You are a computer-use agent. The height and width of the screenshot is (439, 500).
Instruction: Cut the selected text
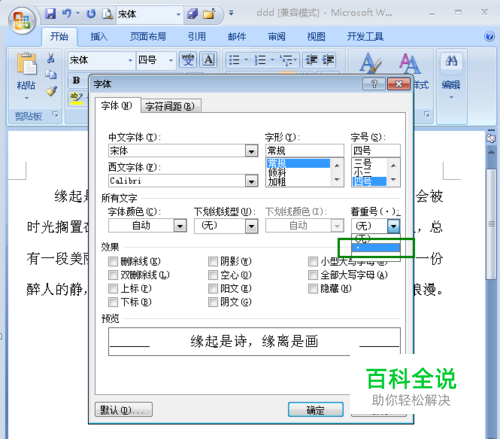click(x=51, y=58)
